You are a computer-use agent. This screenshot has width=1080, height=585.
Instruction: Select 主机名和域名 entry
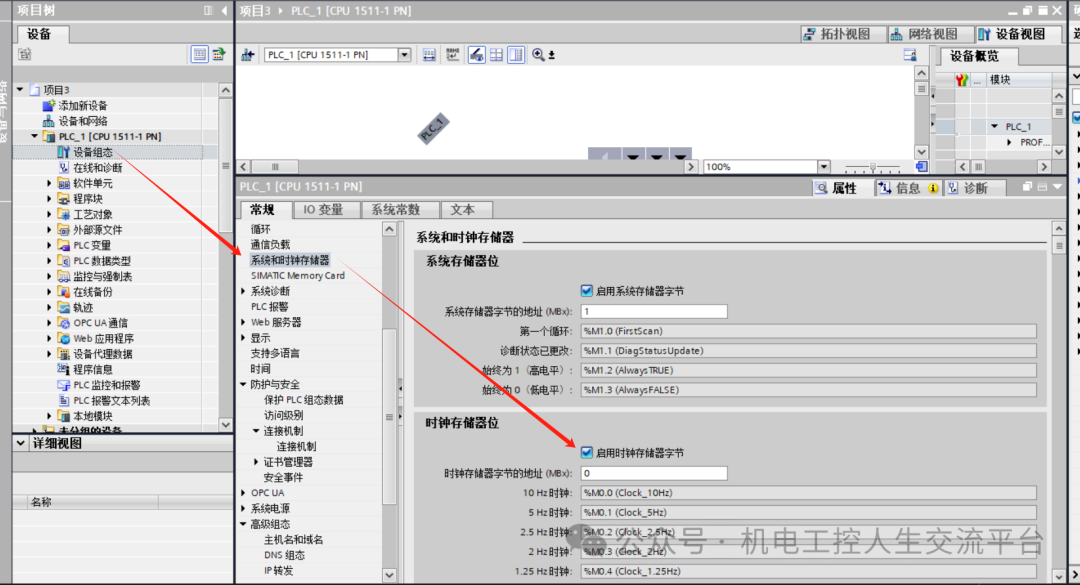click(293, 540)
